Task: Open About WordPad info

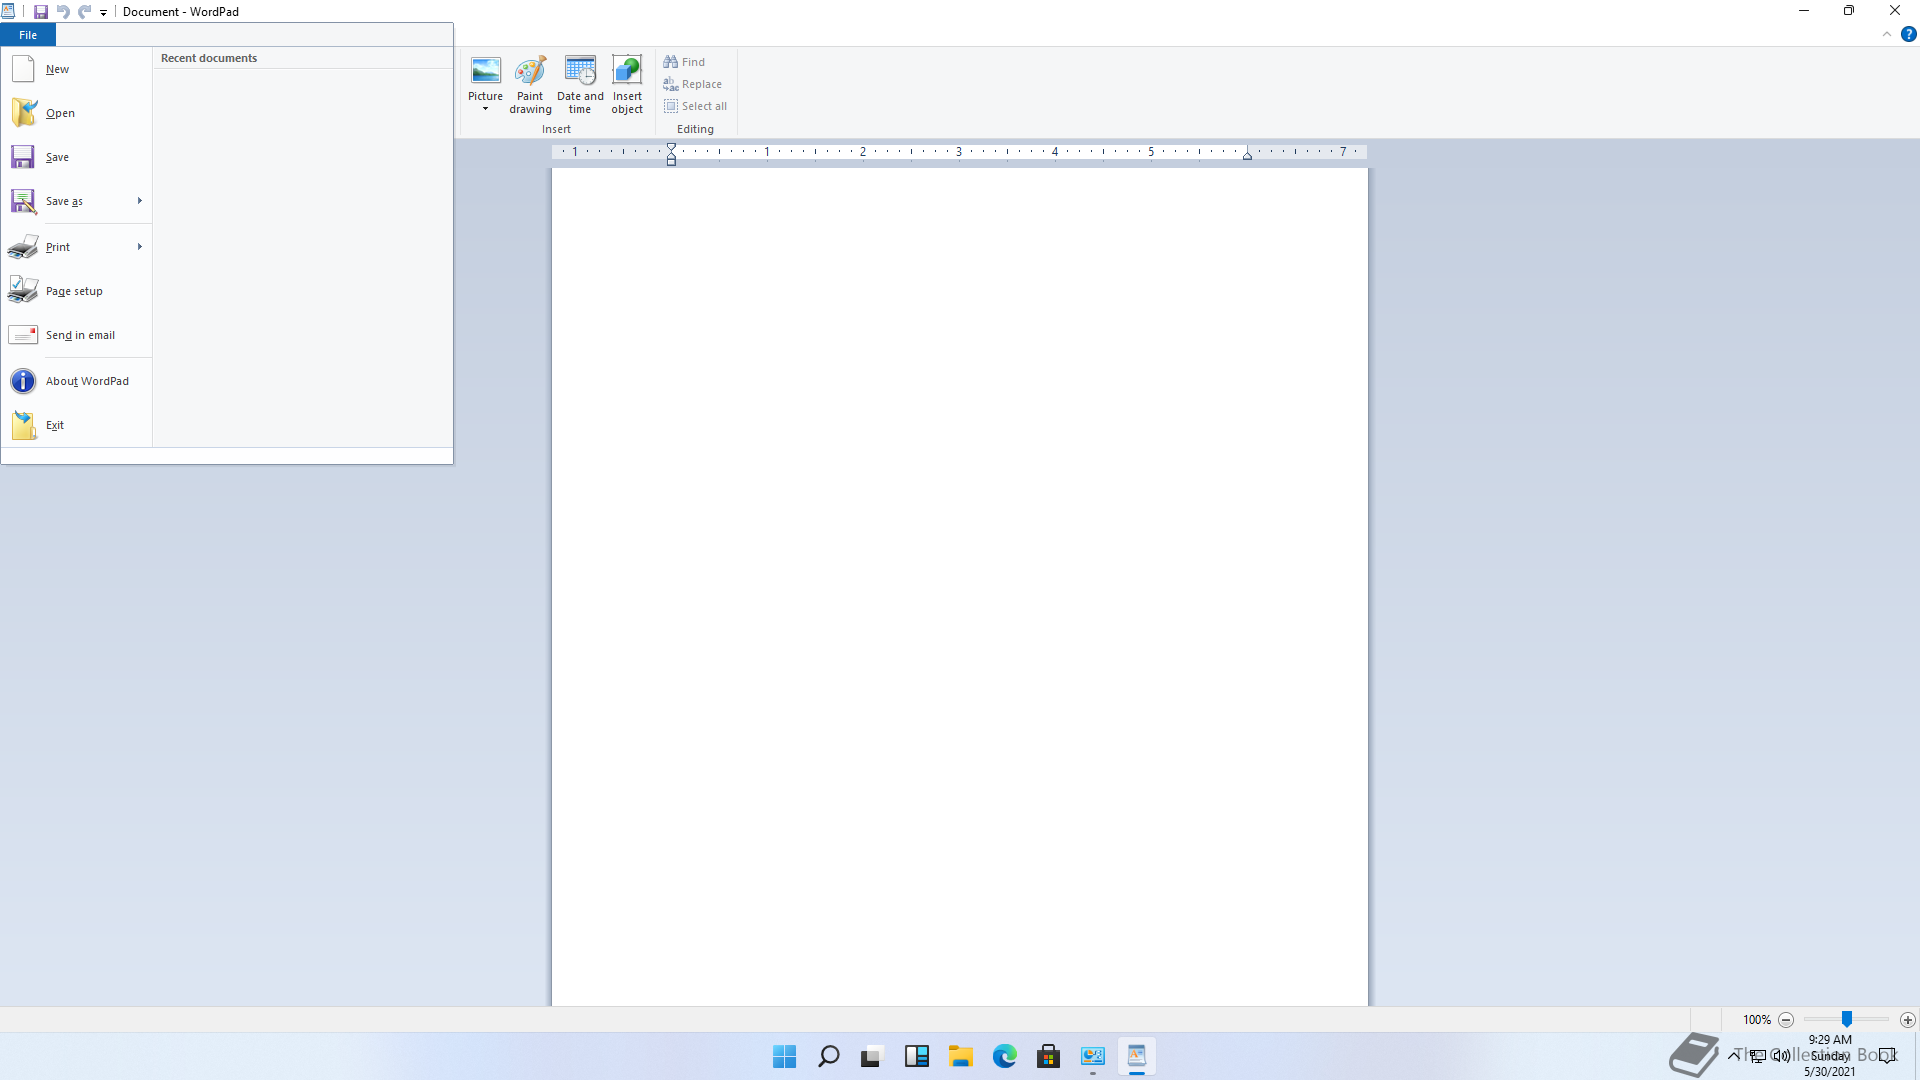Action: [76, 381]
